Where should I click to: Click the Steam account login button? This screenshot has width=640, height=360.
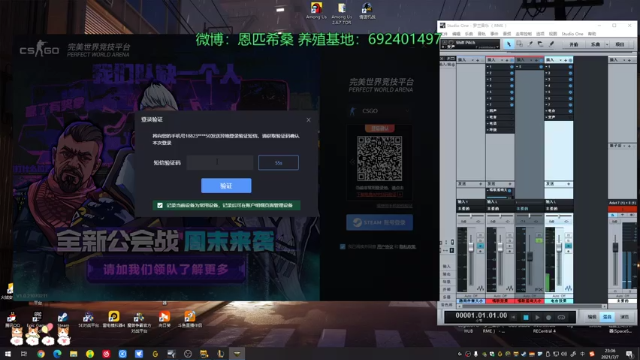point(380,222)
